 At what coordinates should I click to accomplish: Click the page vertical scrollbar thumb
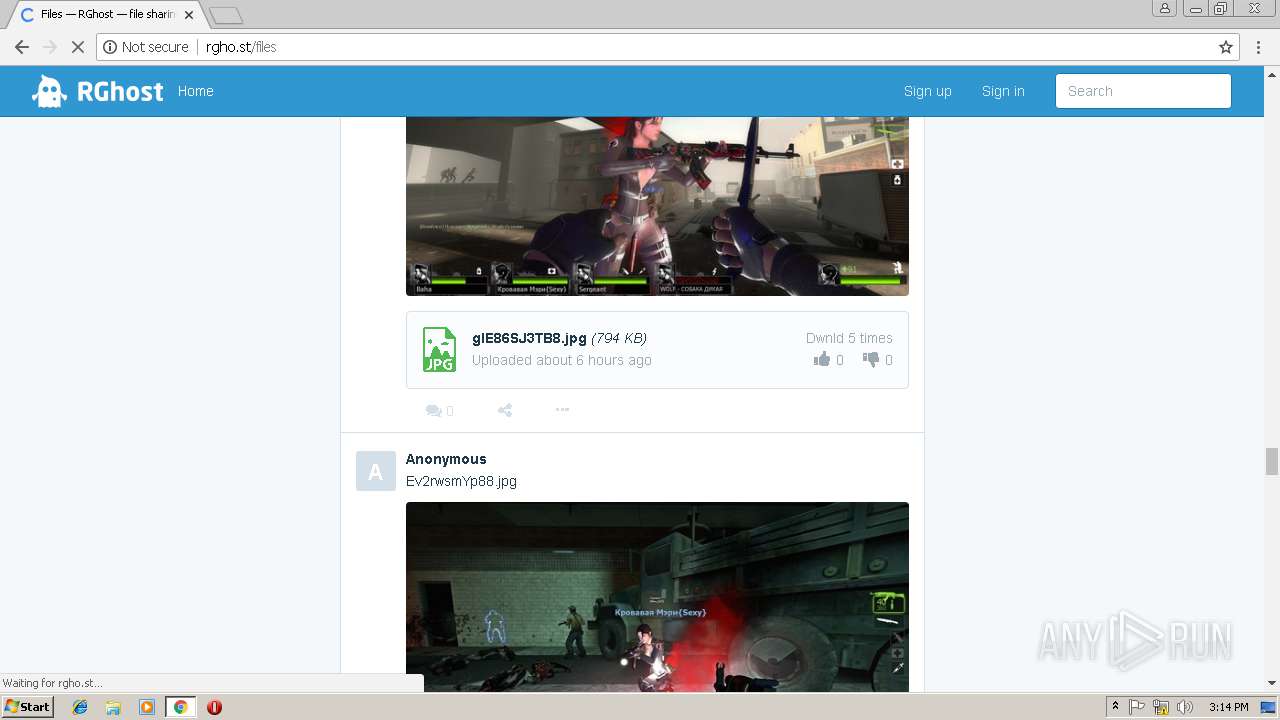1272,461
